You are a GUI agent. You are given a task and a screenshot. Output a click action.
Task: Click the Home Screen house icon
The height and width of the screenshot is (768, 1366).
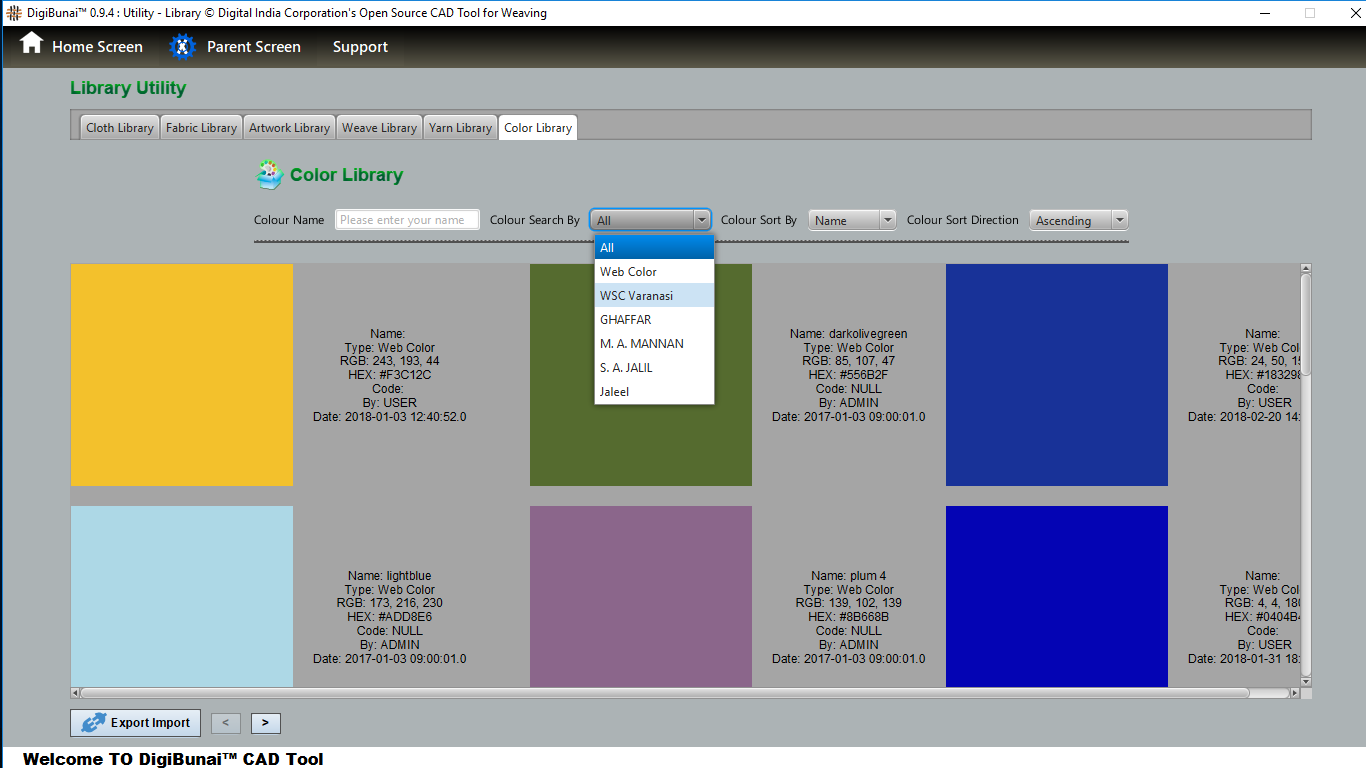(x=32, y=44)
